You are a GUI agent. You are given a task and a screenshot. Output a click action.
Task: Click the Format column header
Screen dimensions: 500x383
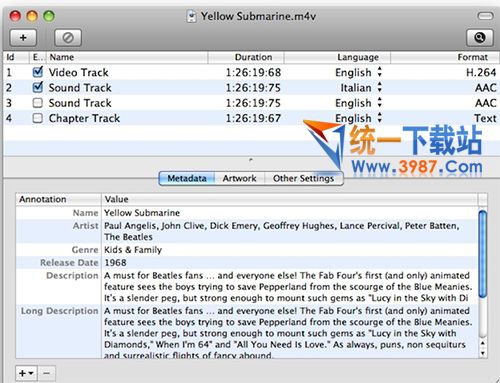[x=445, y=57]
